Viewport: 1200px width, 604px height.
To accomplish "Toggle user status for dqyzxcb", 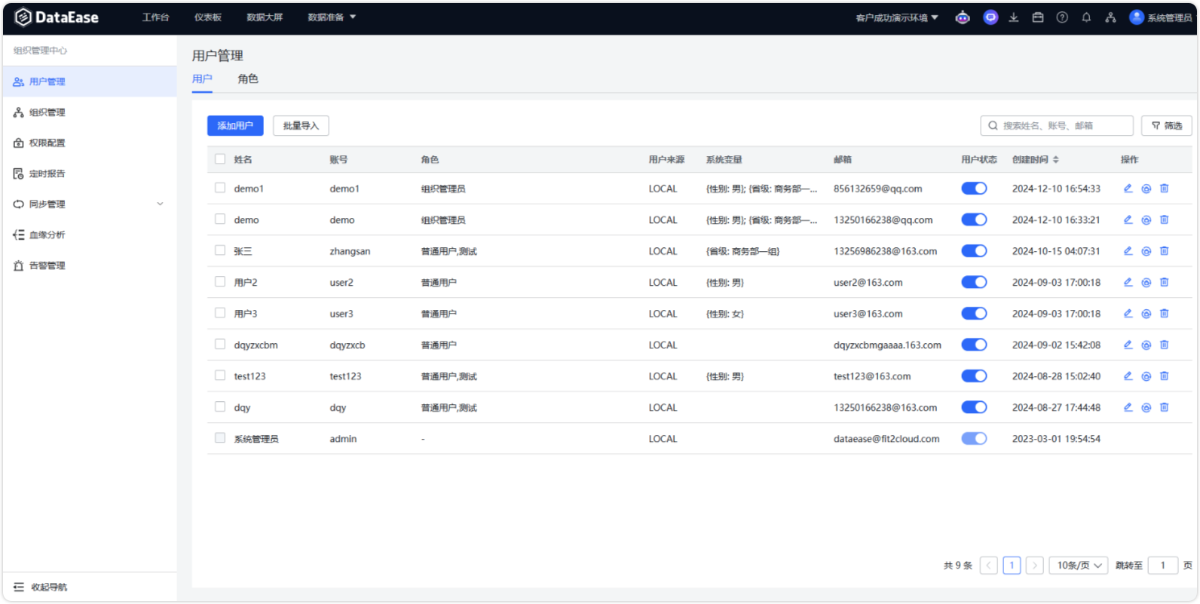I will coord(974,345).
